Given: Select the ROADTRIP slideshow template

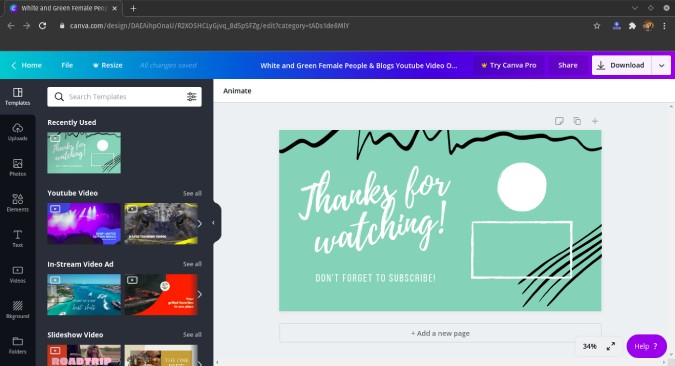Looking at the screenshot, I should tap(84, 355).
